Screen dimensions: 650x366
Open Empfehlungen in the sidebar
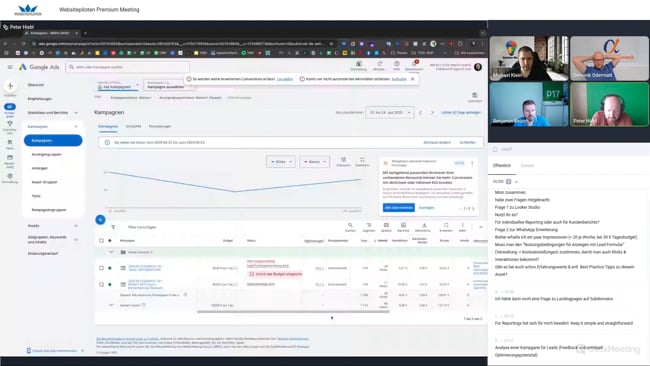tap(40, 99)
